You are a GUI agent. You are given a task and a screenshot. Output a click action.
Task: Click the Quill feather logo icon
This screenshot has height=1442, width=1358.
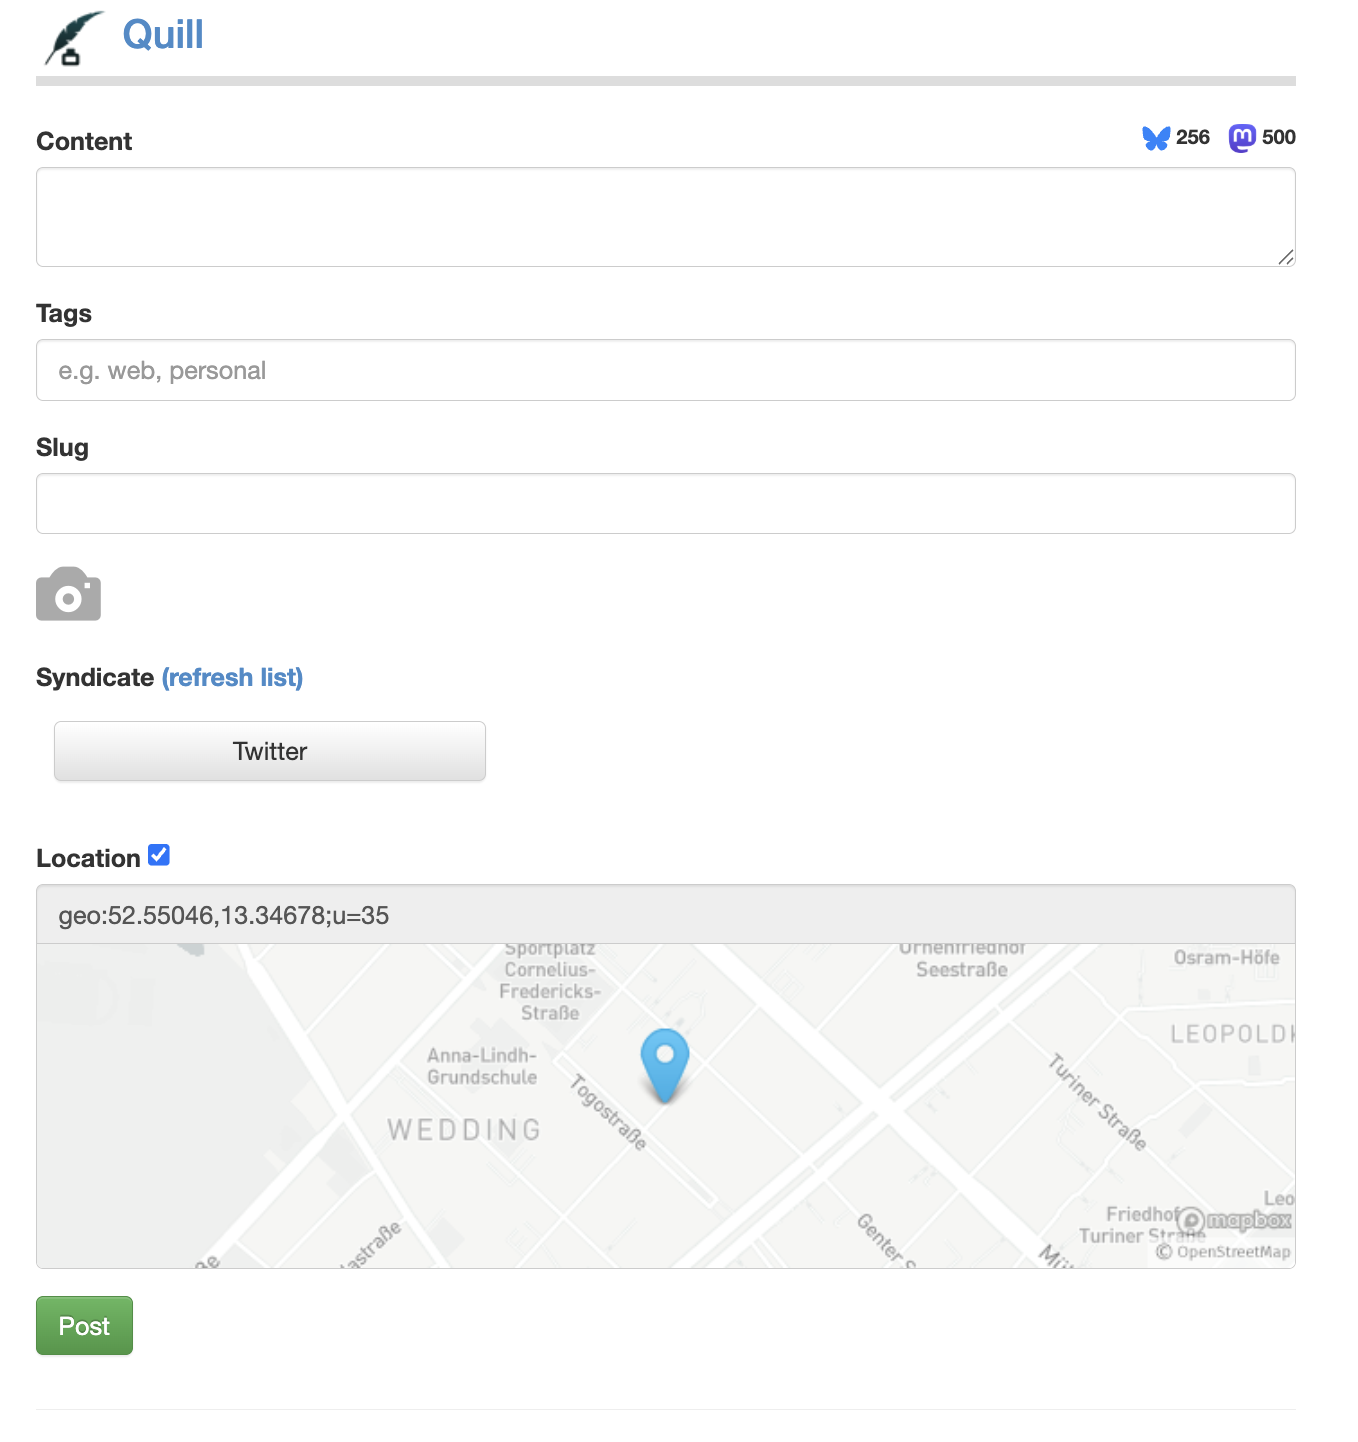coord(73,39)
